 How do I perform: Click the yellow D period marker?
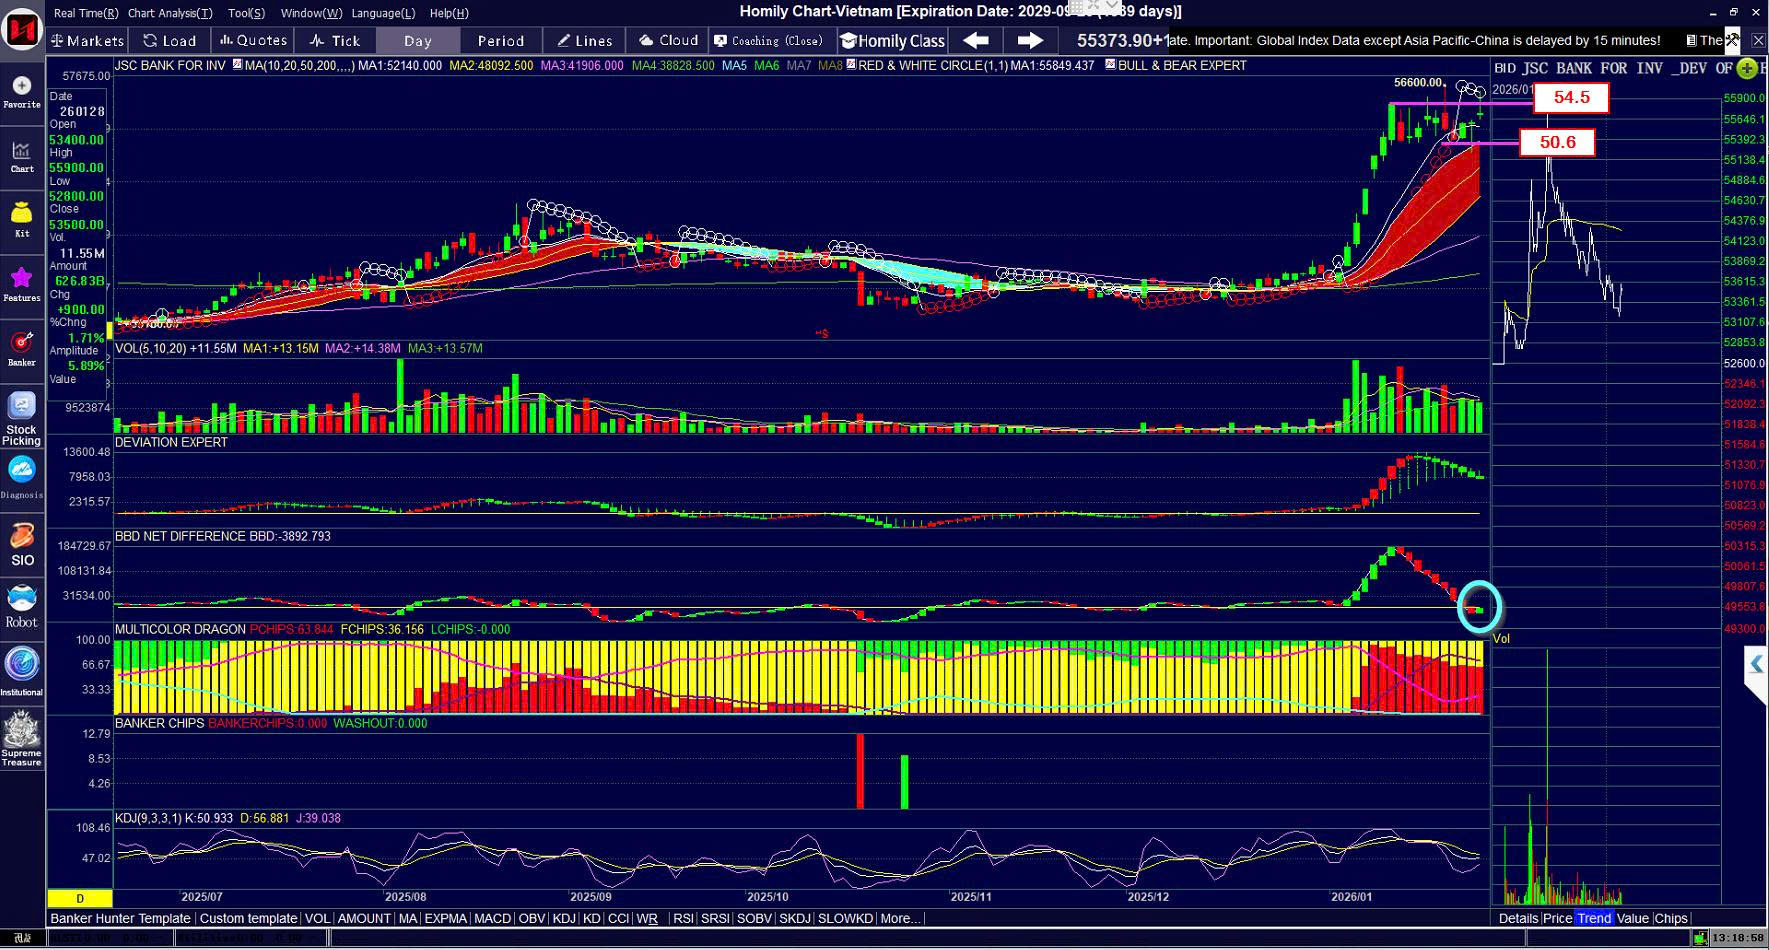click(x=80, y=898)
